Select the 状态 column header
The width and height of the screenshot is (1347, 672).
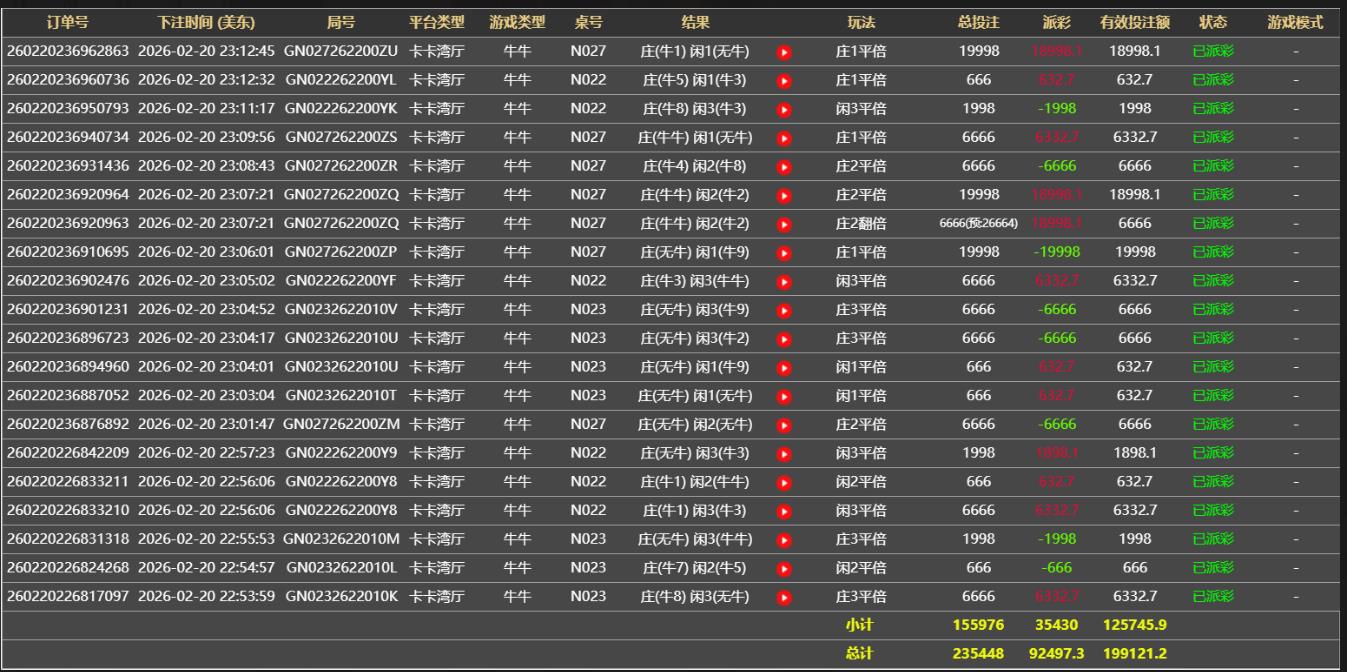[x=1212, y=23]
